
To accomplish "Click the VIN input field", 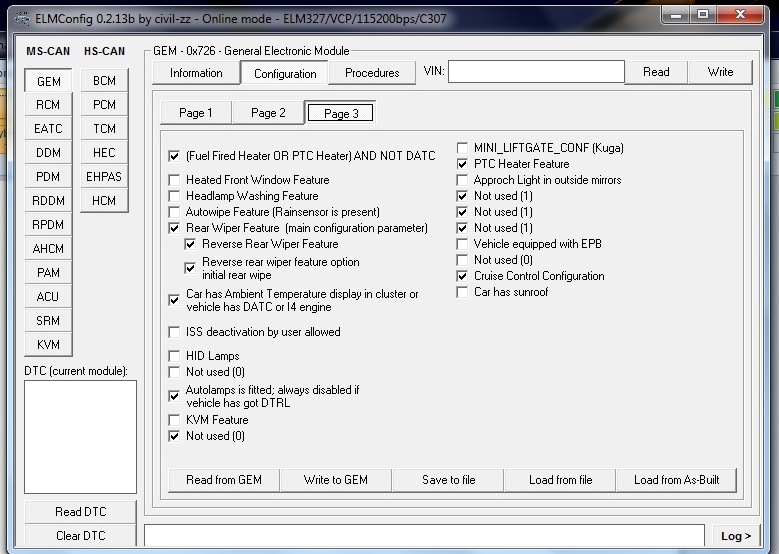I will (536, 72).
